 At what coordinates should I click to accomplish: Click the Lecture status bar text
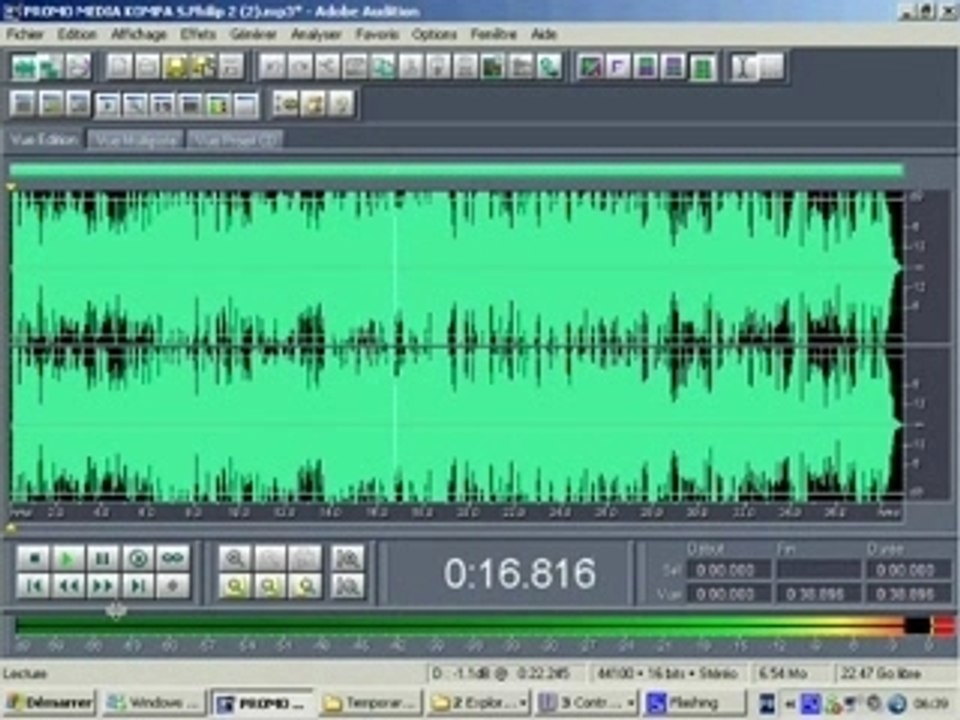tap(24, 673)
